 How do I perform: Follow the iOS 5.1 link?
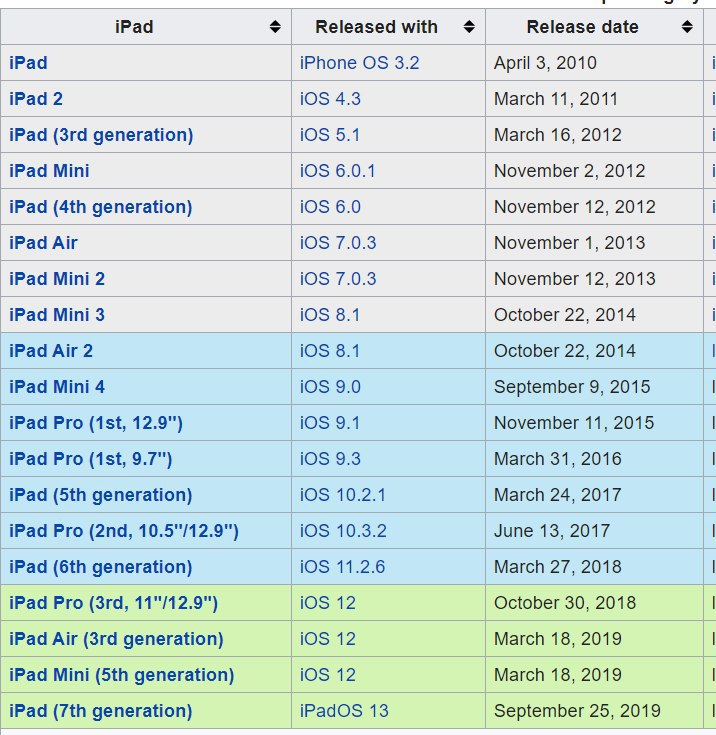[330, 135]
